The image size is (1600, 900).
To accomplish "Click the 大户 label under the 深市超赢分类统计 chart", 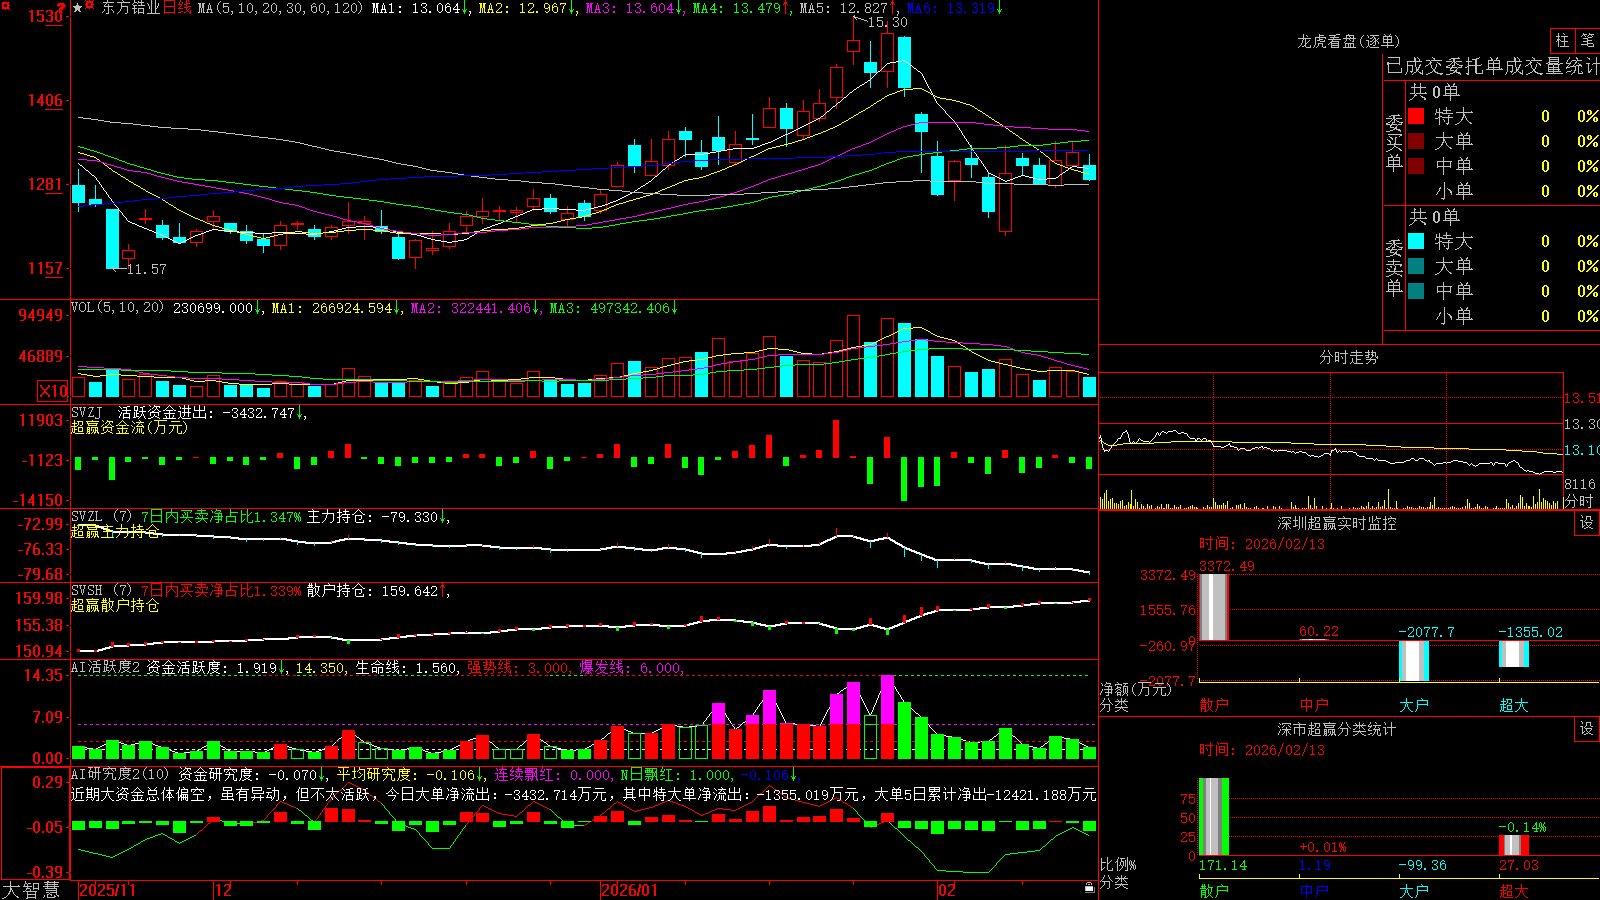I will coord(1413,890).
